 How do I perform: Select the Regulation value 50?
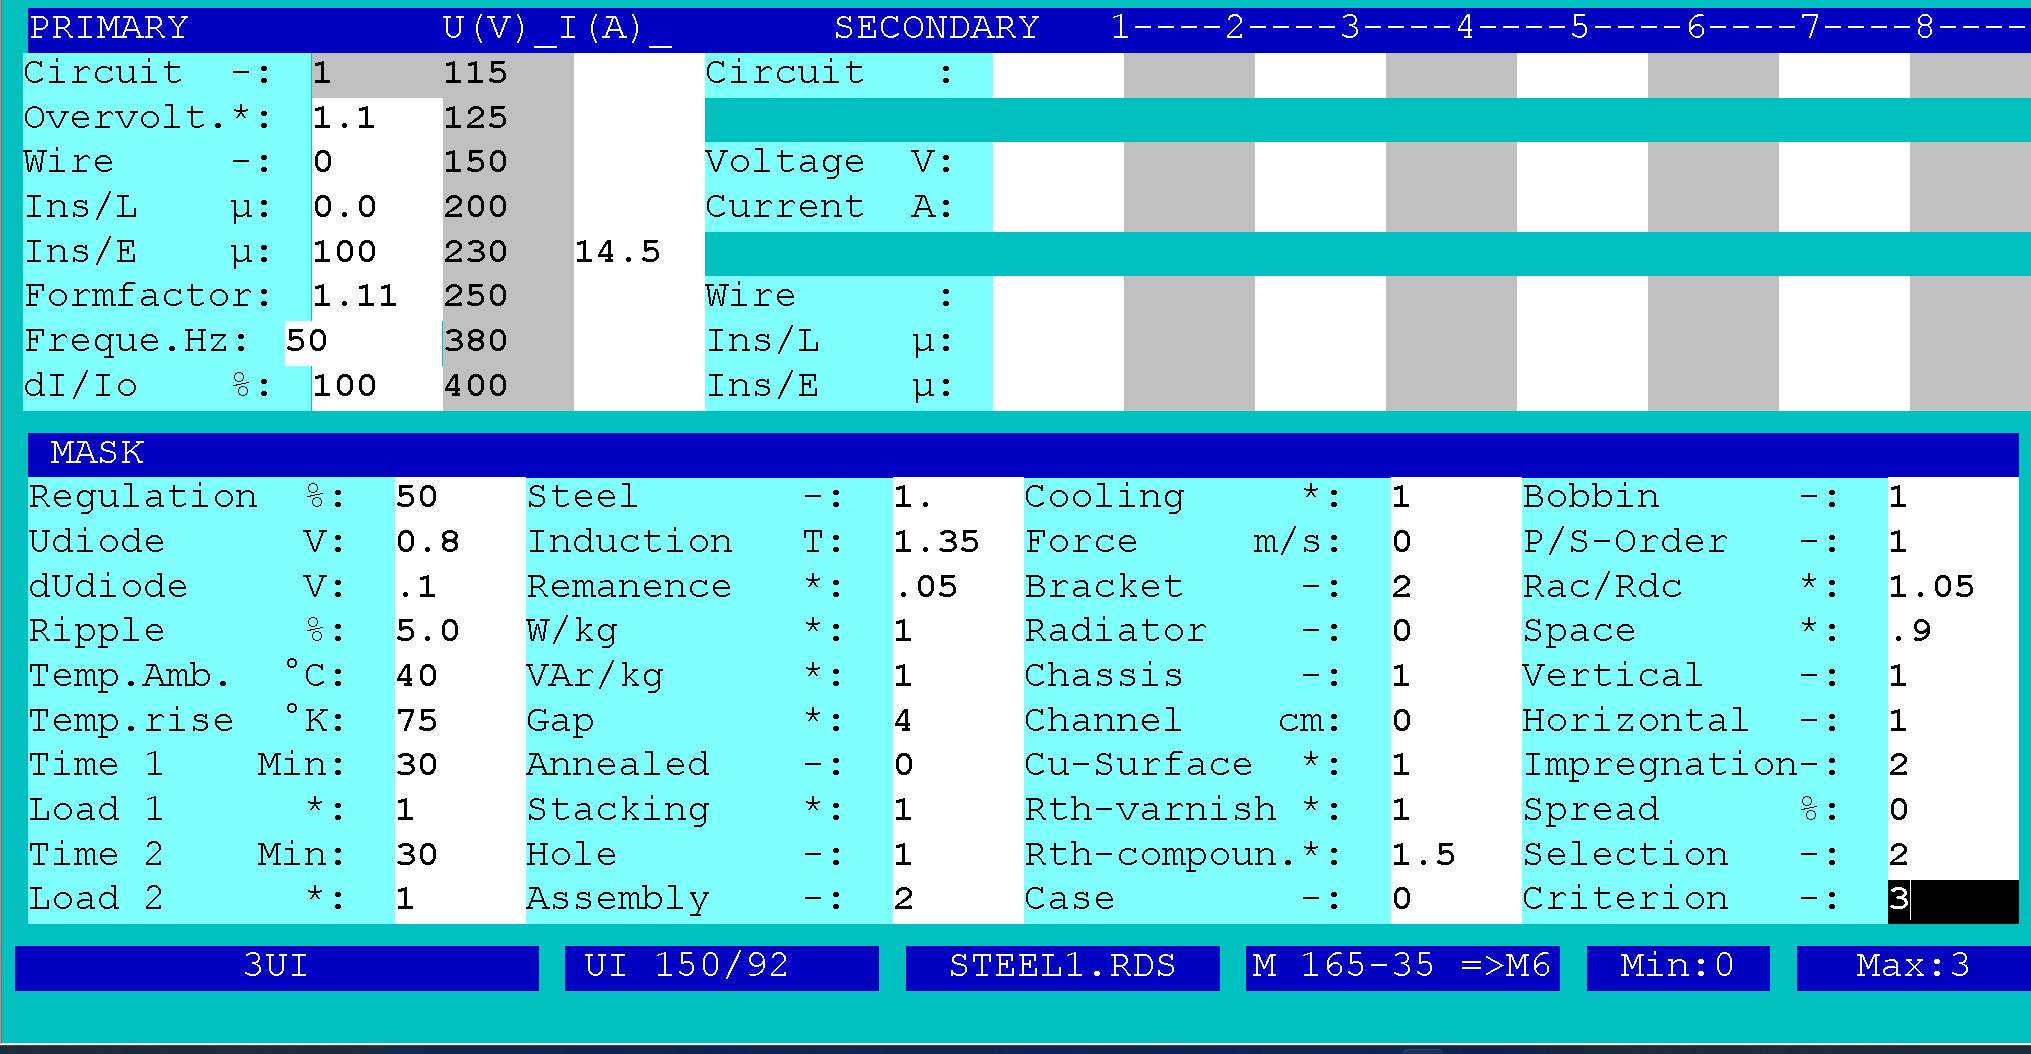pyautogui.click(x=460, y=498)
